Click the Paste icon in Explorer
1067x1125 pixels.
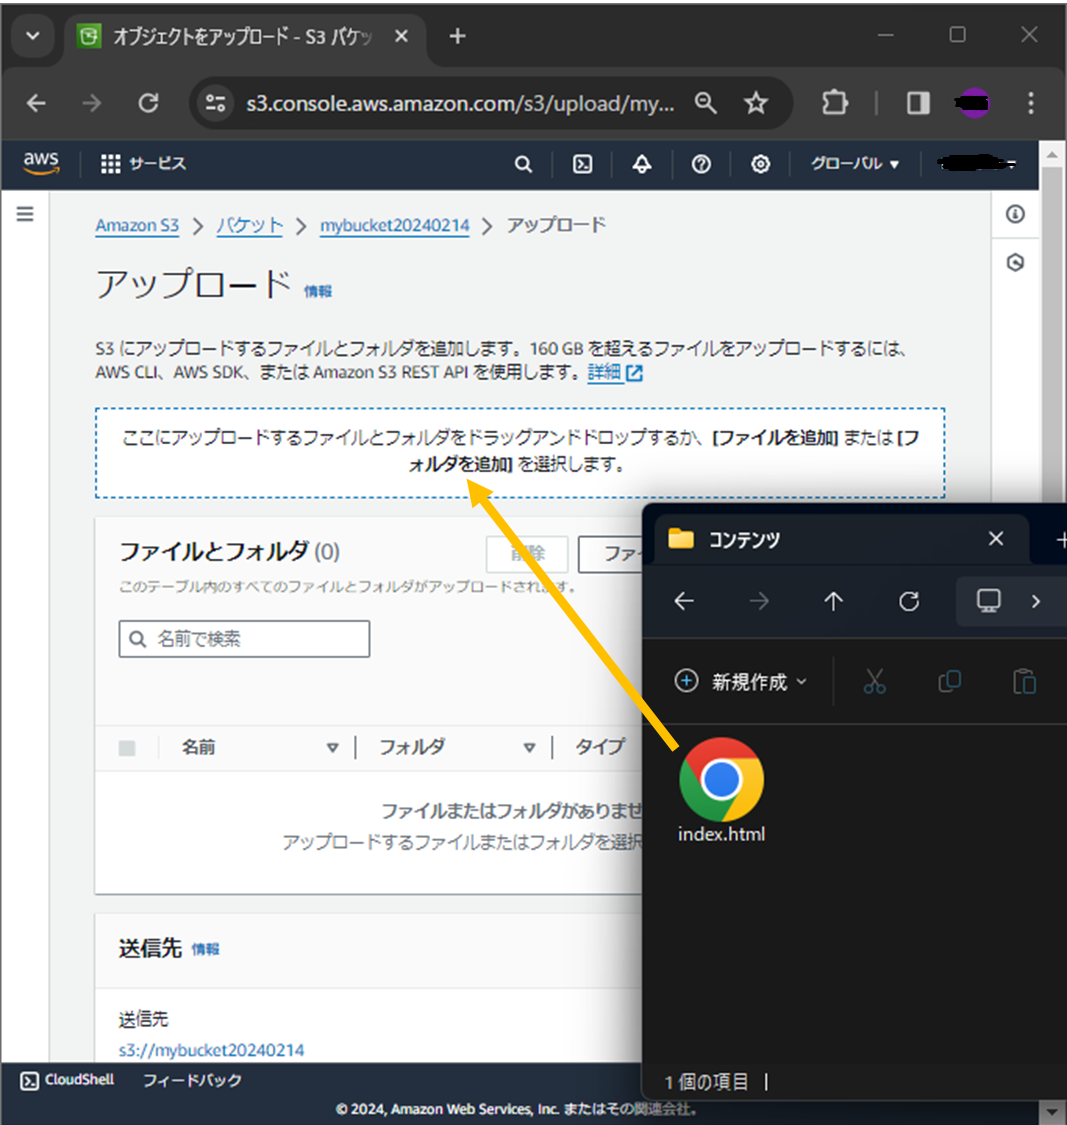pyautogui.click(x=1024, y=682)
